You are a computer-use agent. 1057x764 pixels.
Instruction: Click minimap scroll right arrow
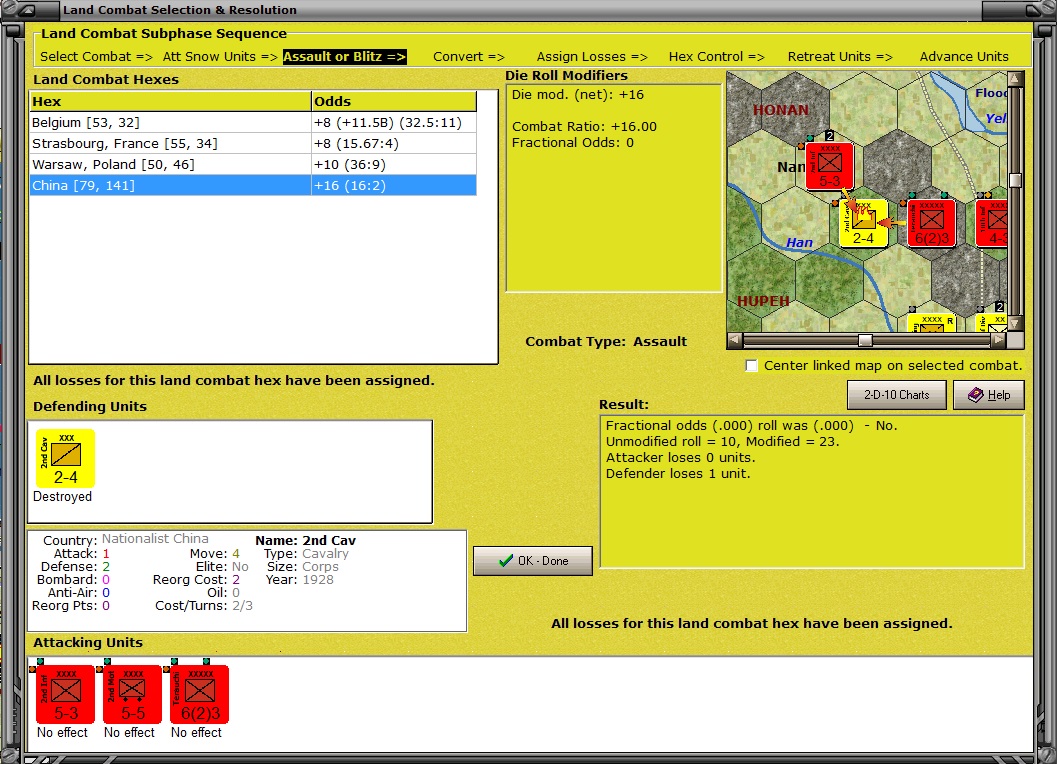pyautogui.click(x=998, y=341)
